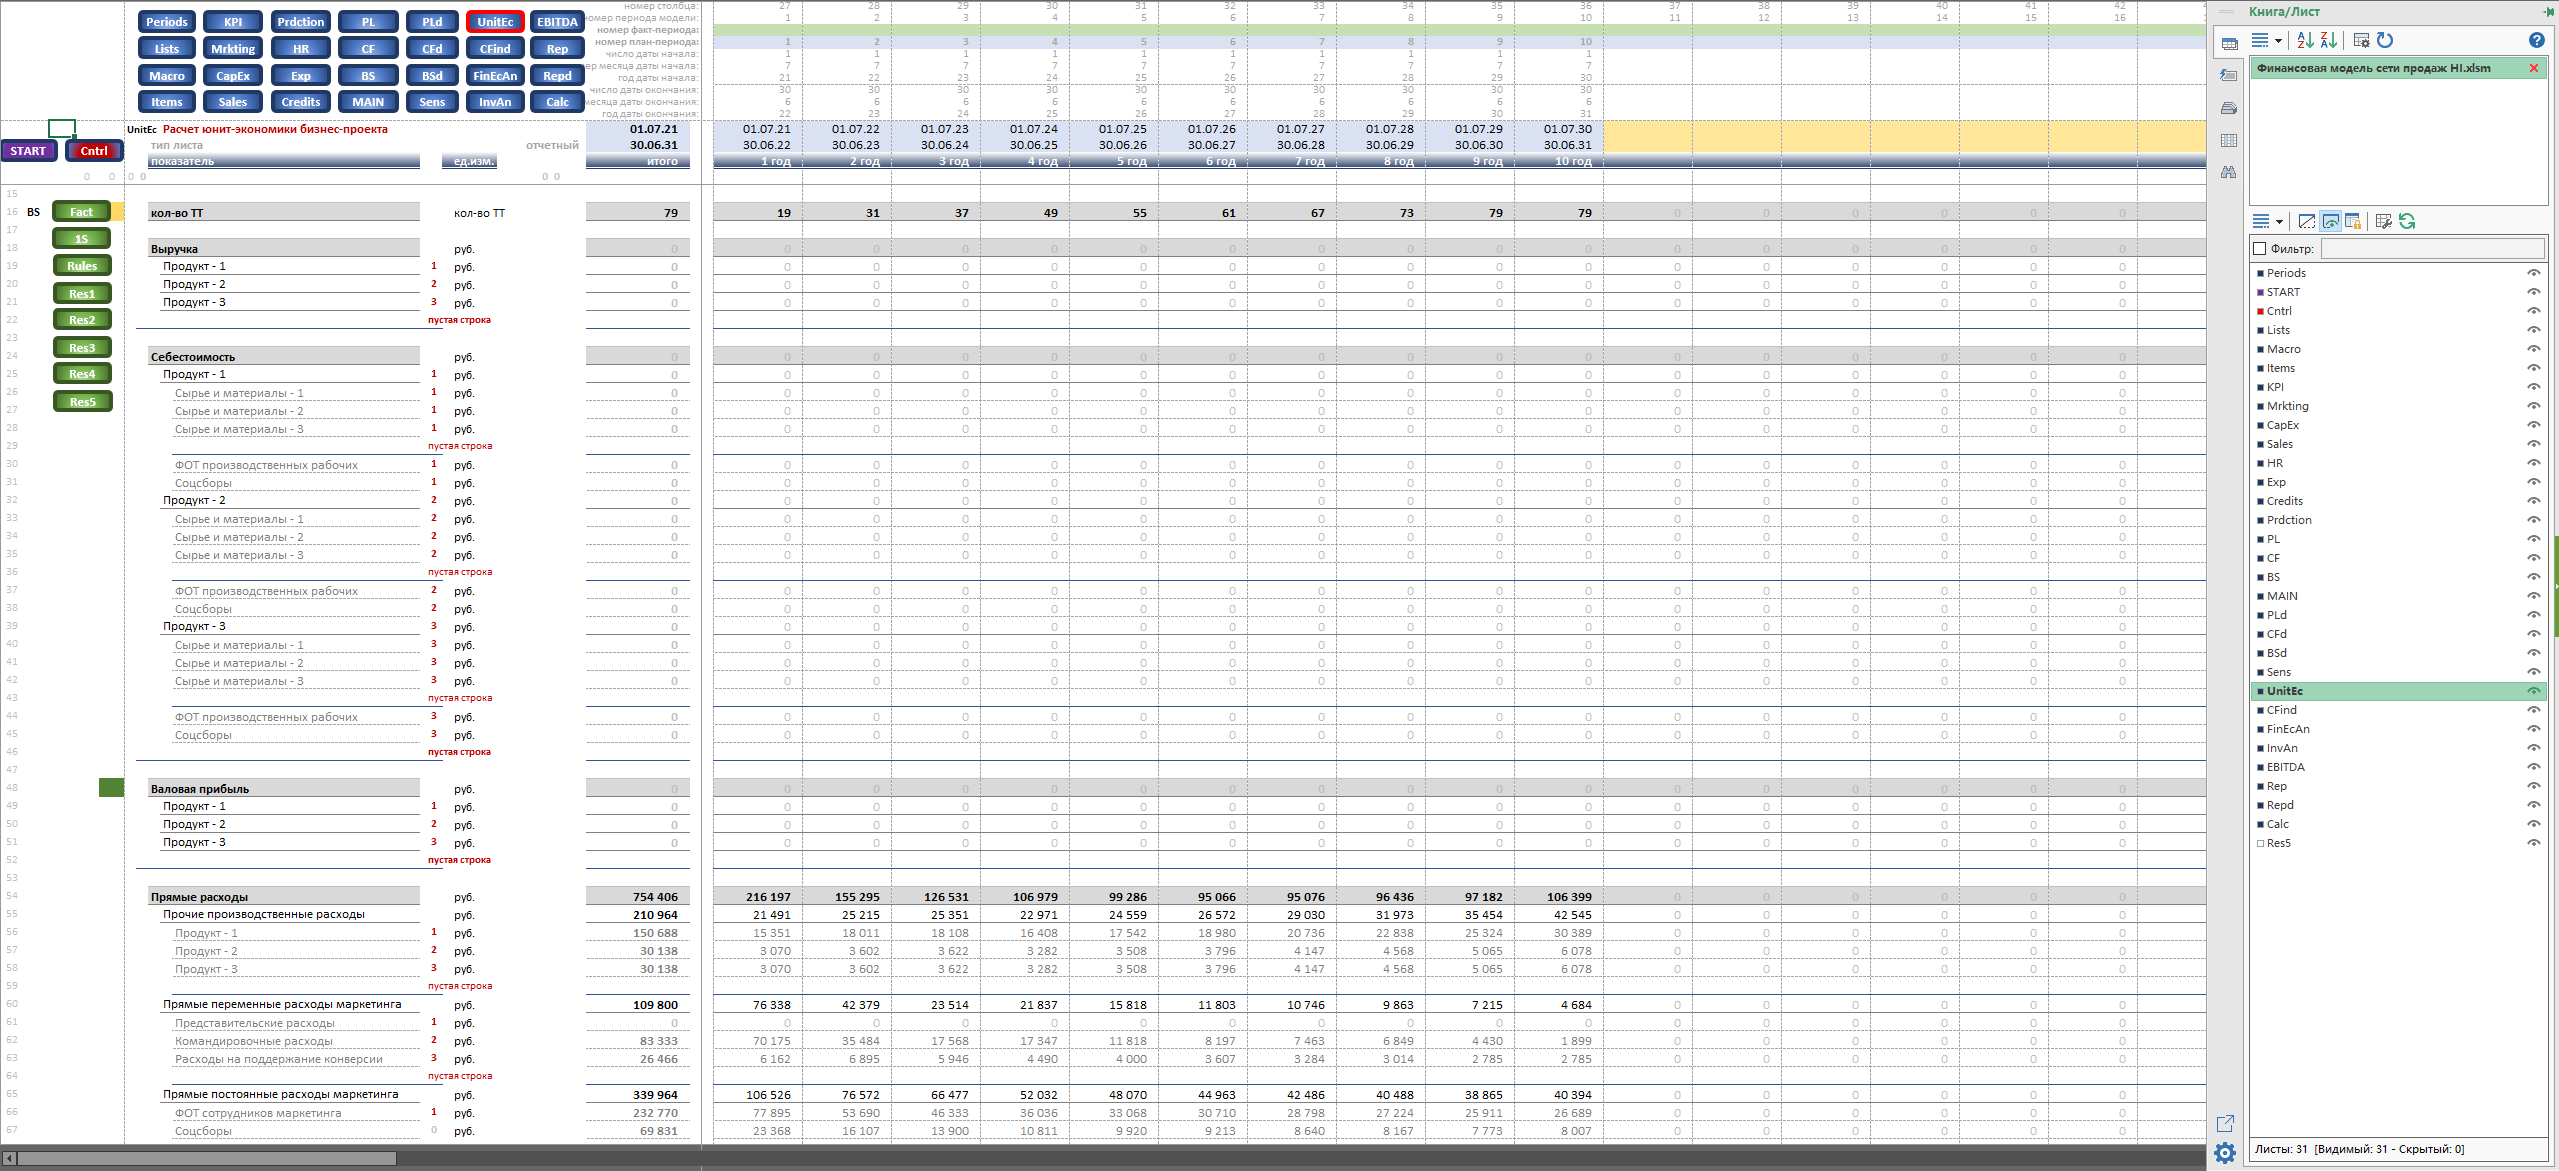Sort workbooks A to Z
The height and width of the screenshot is (1171, 2559).
point(2305,40)
